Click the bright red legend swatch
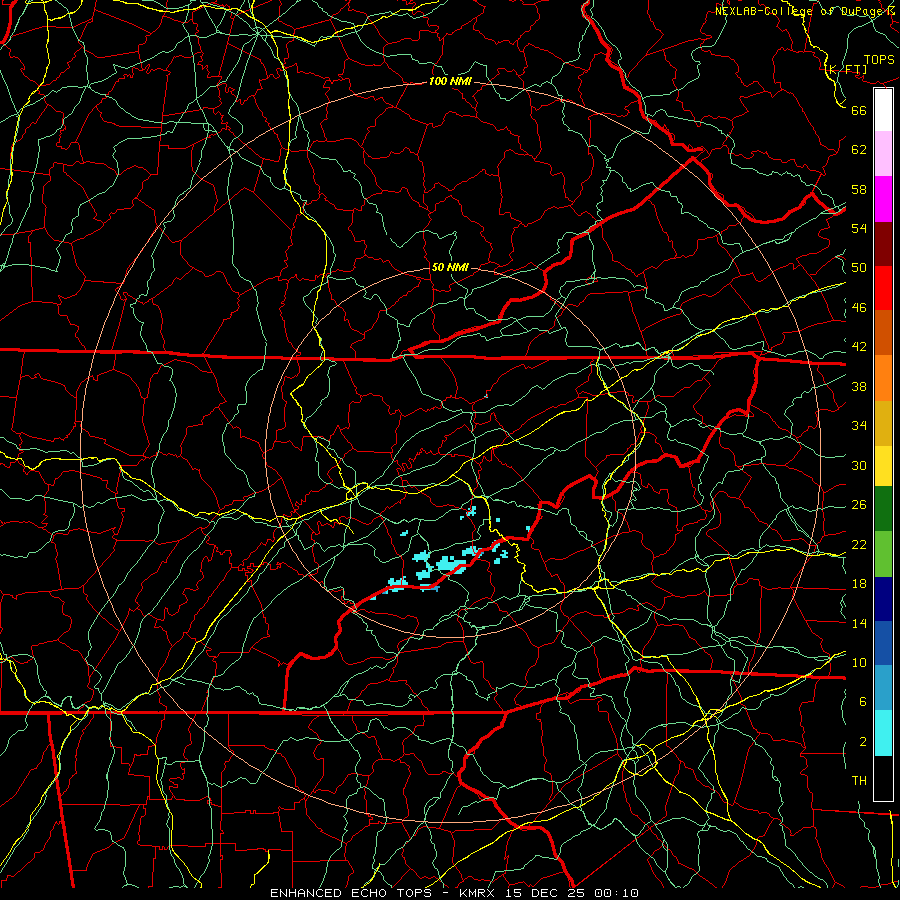This screenshot has height=900, width=900. pos(883,288)
